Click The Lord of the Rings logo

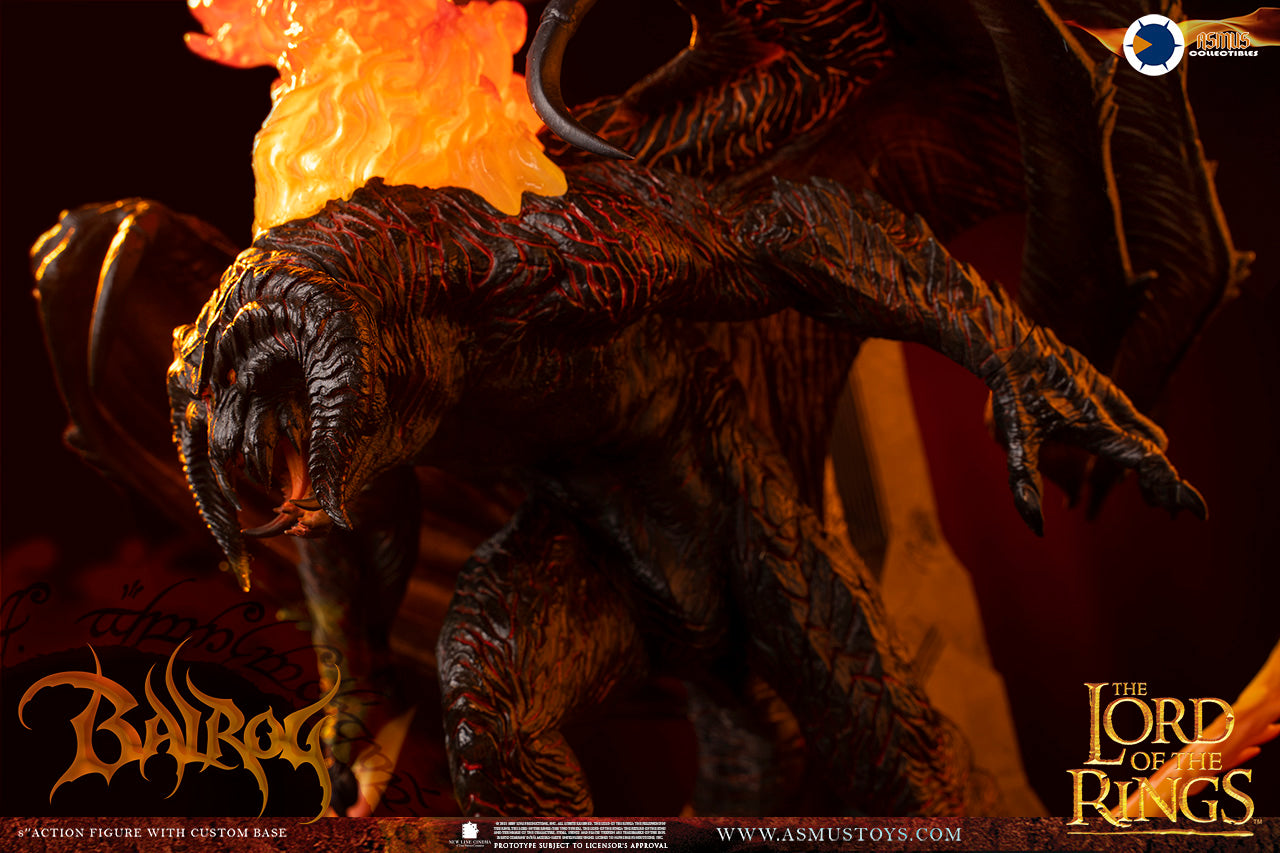coord(1159,756)
